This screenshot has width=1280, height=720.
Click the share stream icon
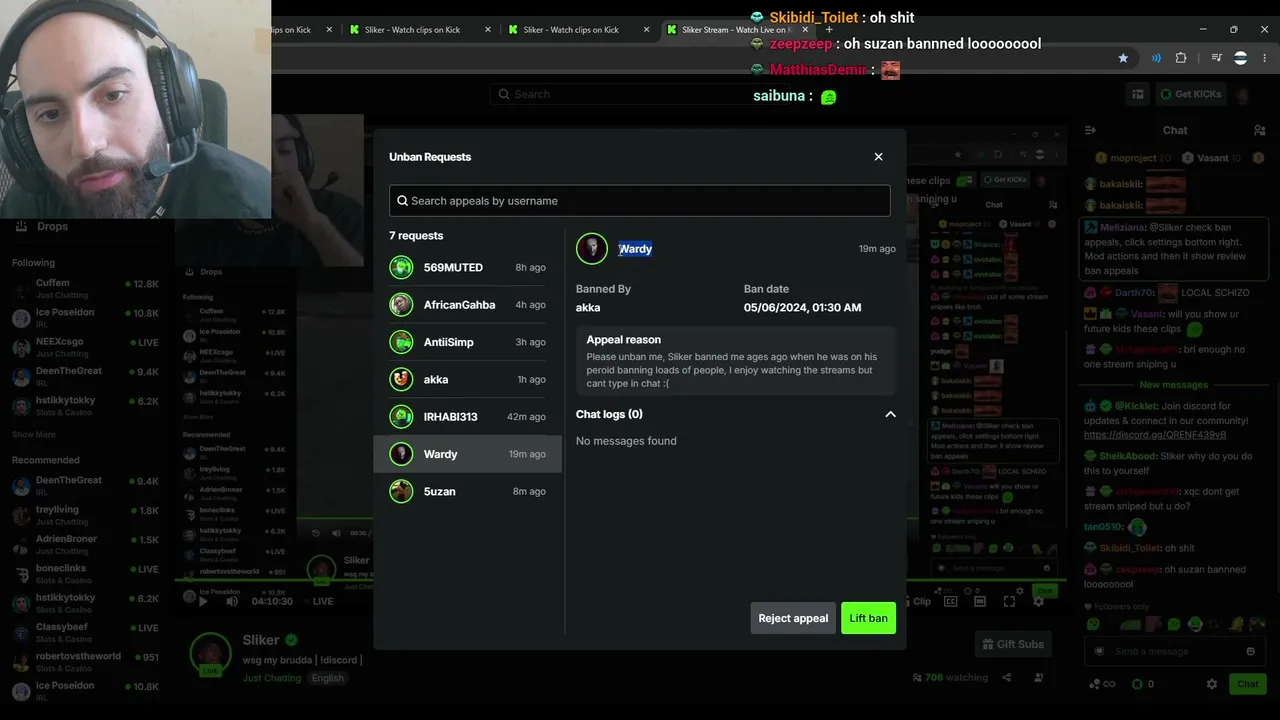pyautogui.click(x=1007, y=678)
